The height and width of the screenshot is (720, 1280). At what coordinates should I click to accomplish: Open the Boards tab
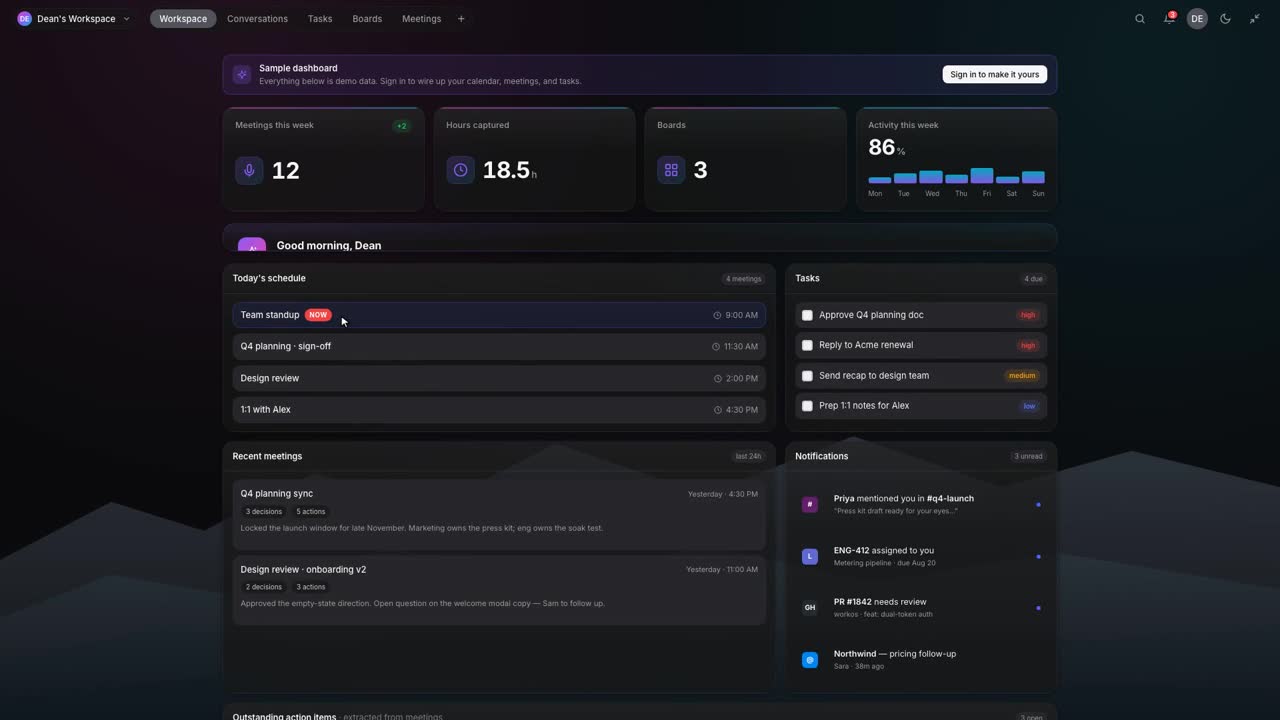(x=367, y=19)
